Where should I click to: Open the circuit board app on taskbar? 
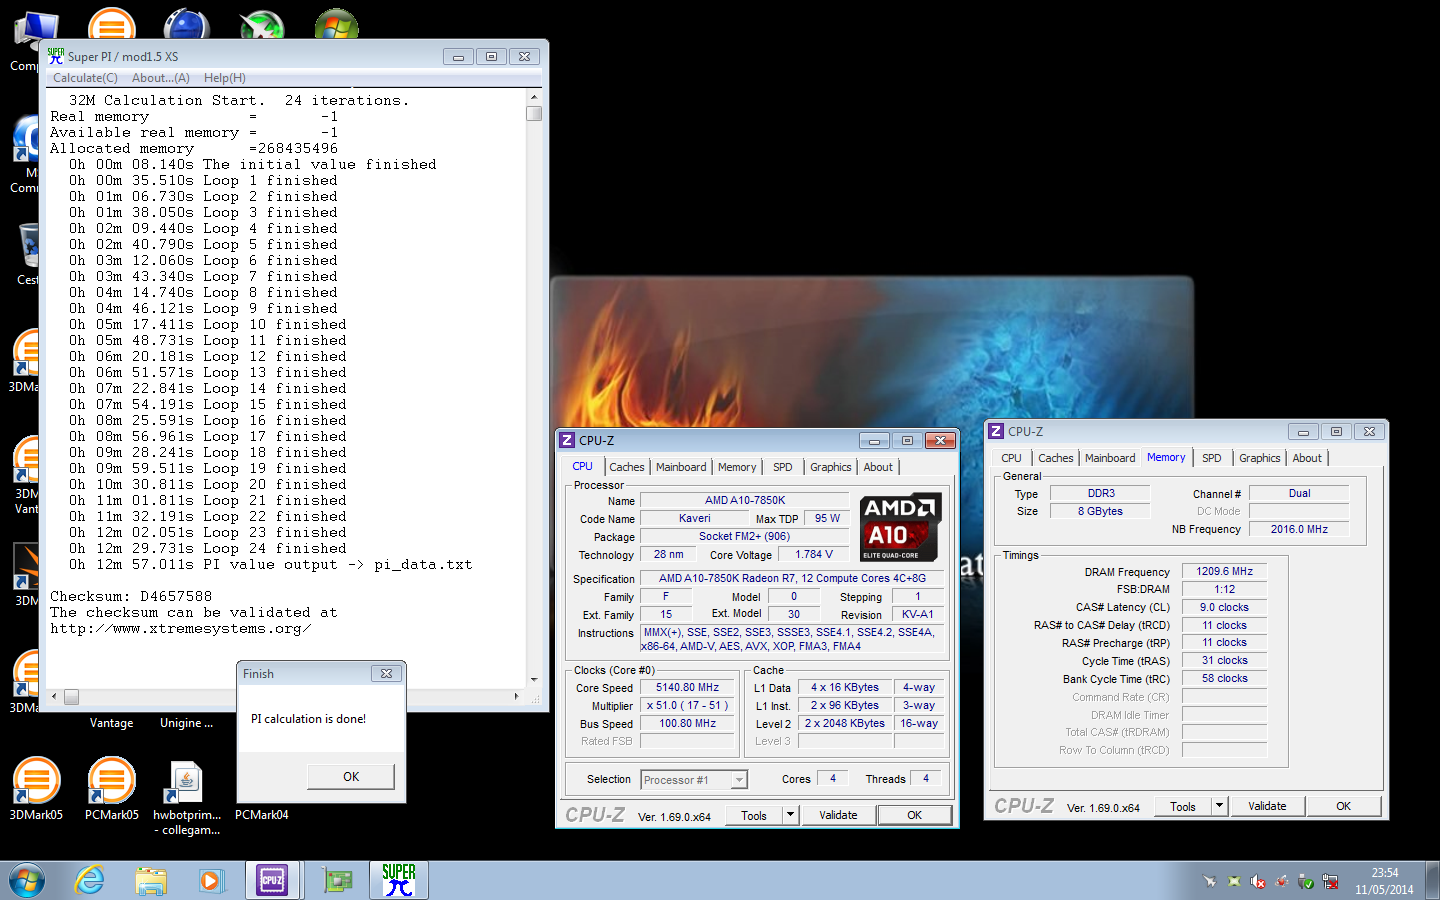[x=338, y=881]
